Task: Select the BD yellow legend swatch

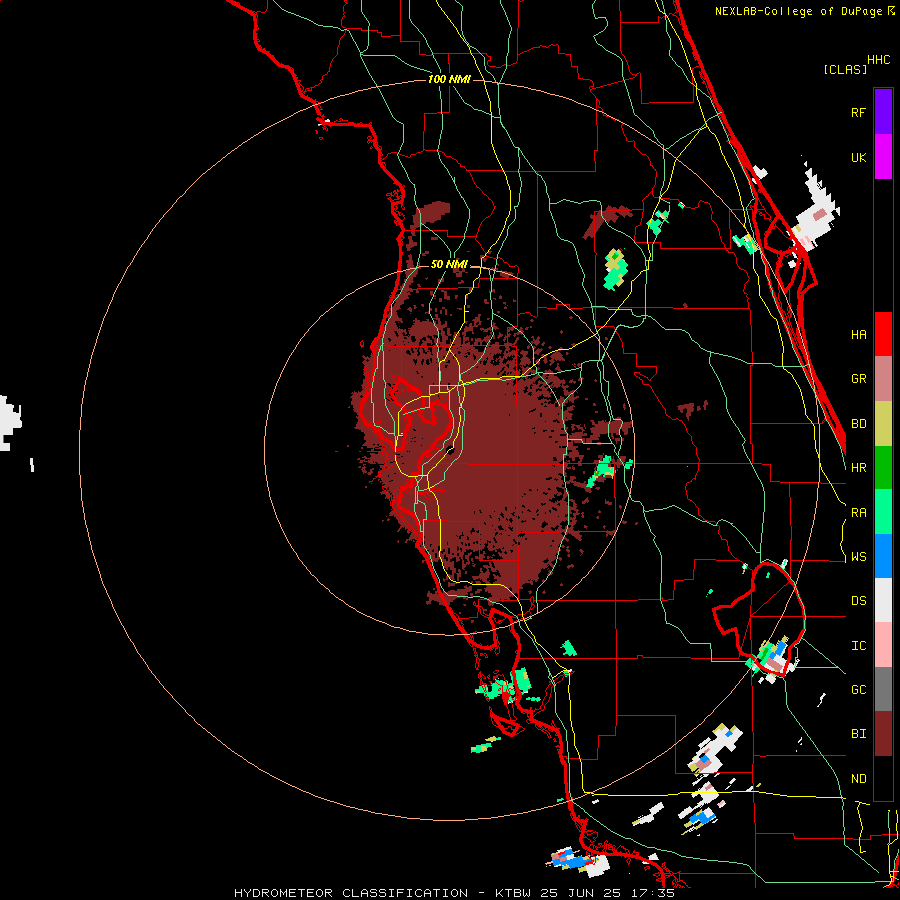Action: click(883, 424)
